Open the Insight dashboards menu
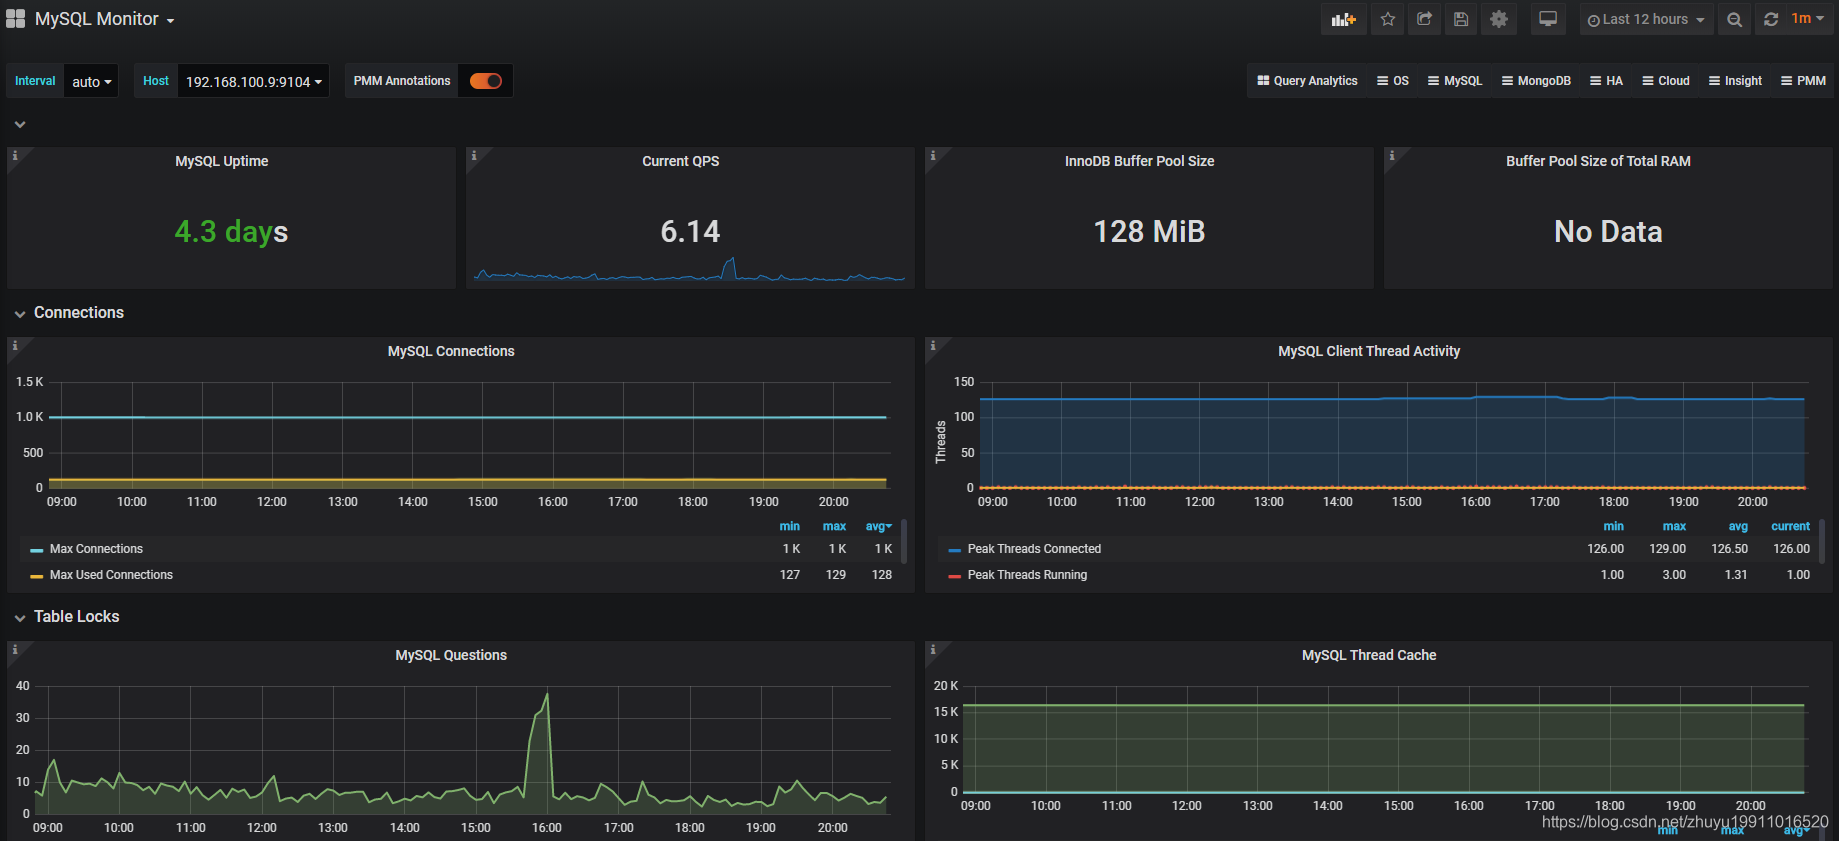 click(x=1735, y=81)
